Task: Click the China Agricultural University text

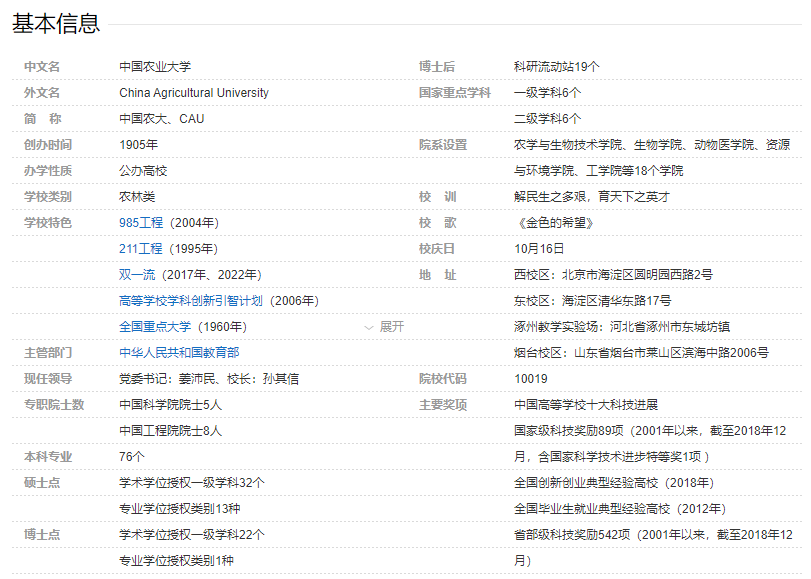Action: 194,93
